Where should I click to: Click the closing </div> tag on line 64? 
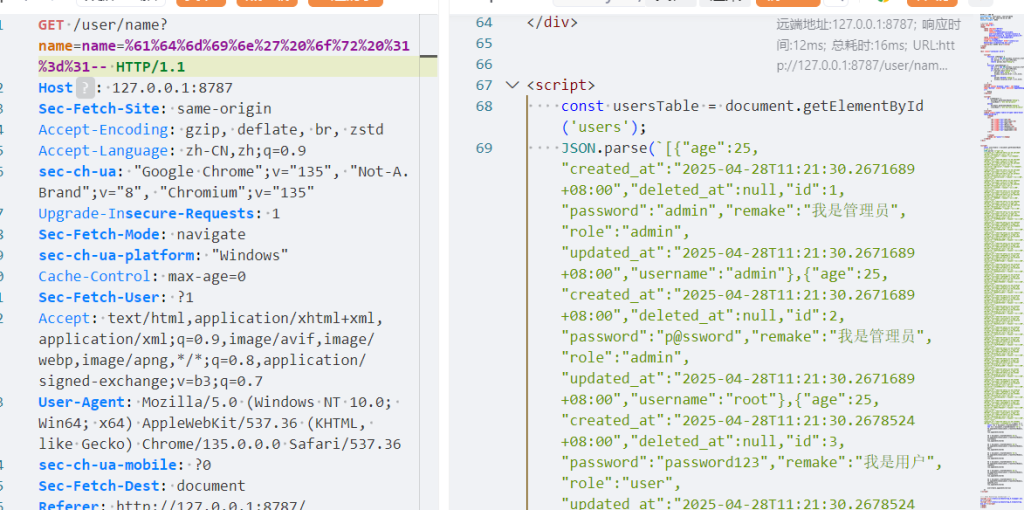(551, 23)
